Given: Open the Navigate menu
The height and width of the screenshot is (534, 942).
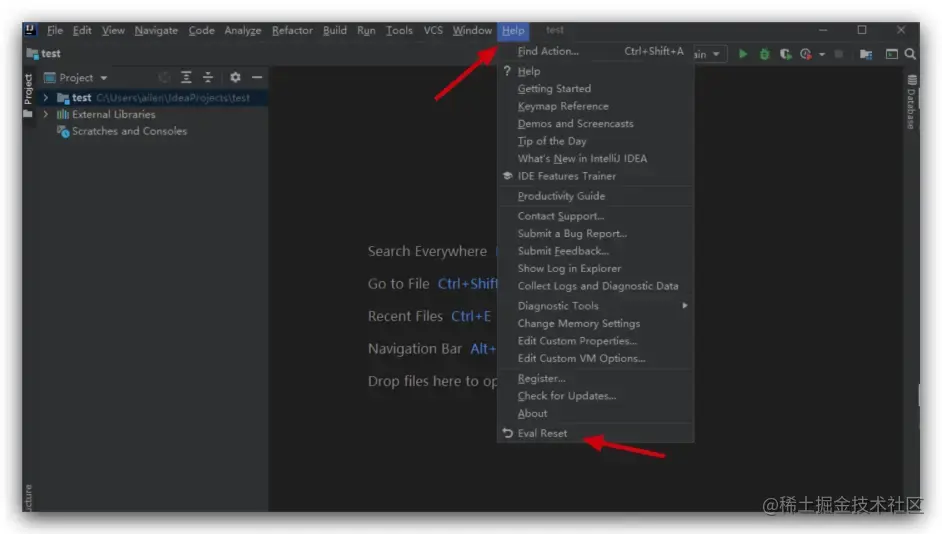Looking at the screenshot, I should coord(156,30).
